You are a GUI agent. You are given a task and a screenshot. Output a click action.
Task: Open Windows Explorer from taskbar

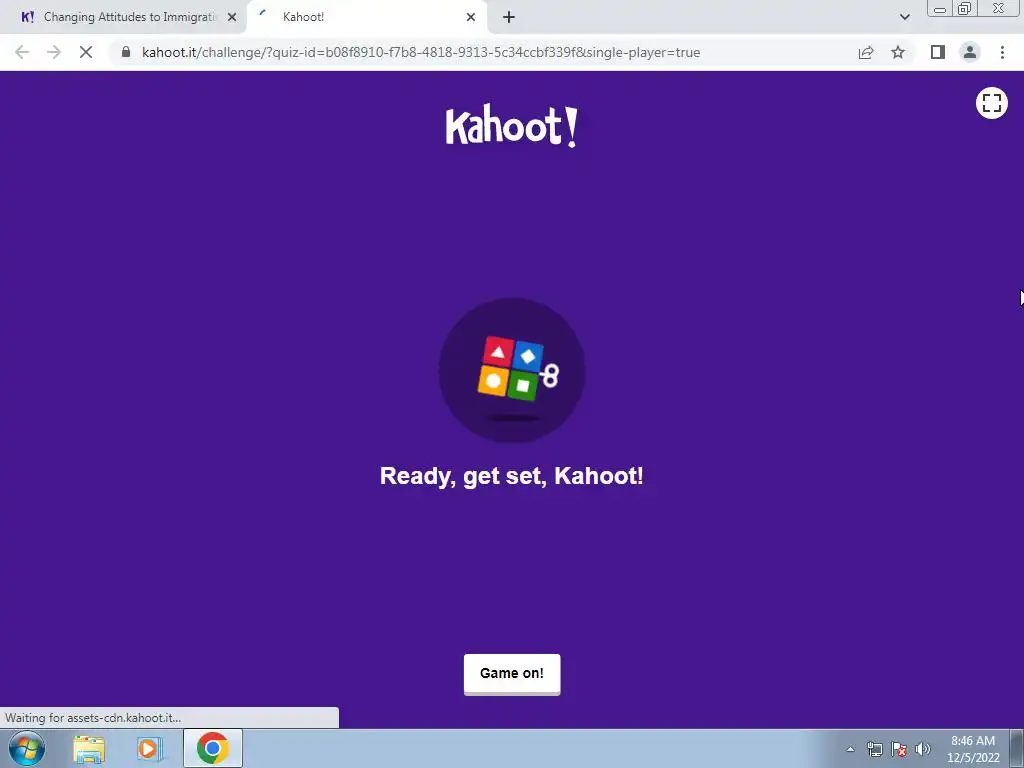coord(89,748)
